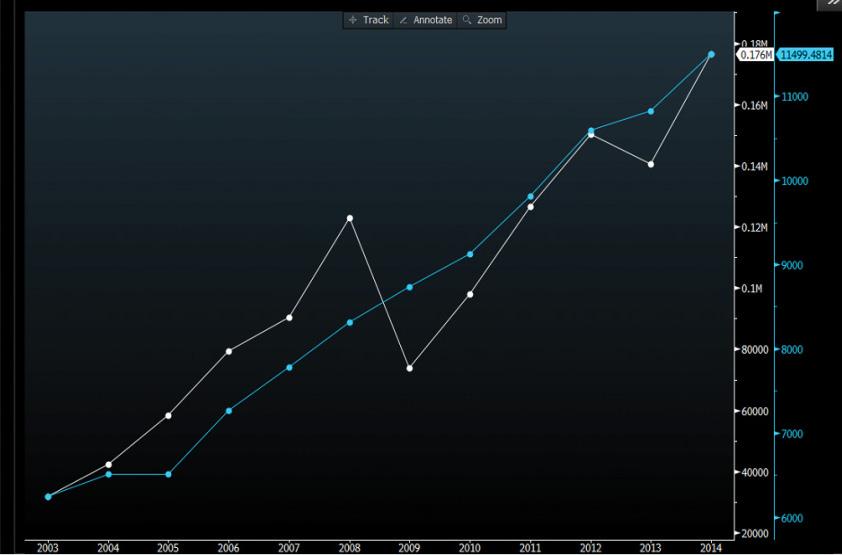Click the Annotate pencil icon
This screenshot has height=555, width=842.
[404, 20]
